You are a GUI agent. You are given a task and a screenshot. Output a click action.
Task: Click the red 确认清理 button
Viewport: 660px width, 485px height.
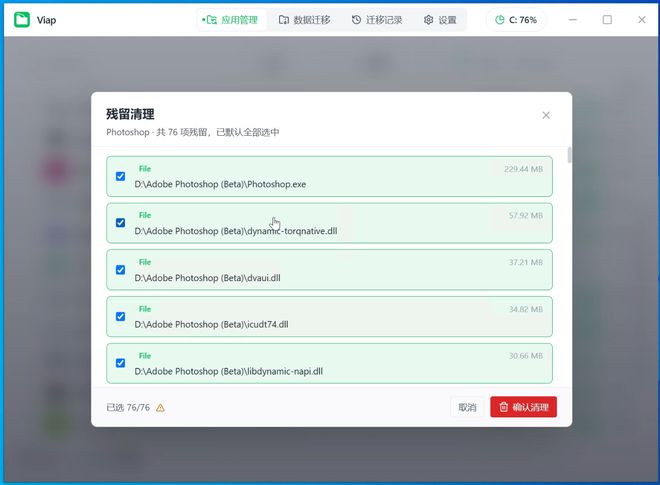(523, 407)
